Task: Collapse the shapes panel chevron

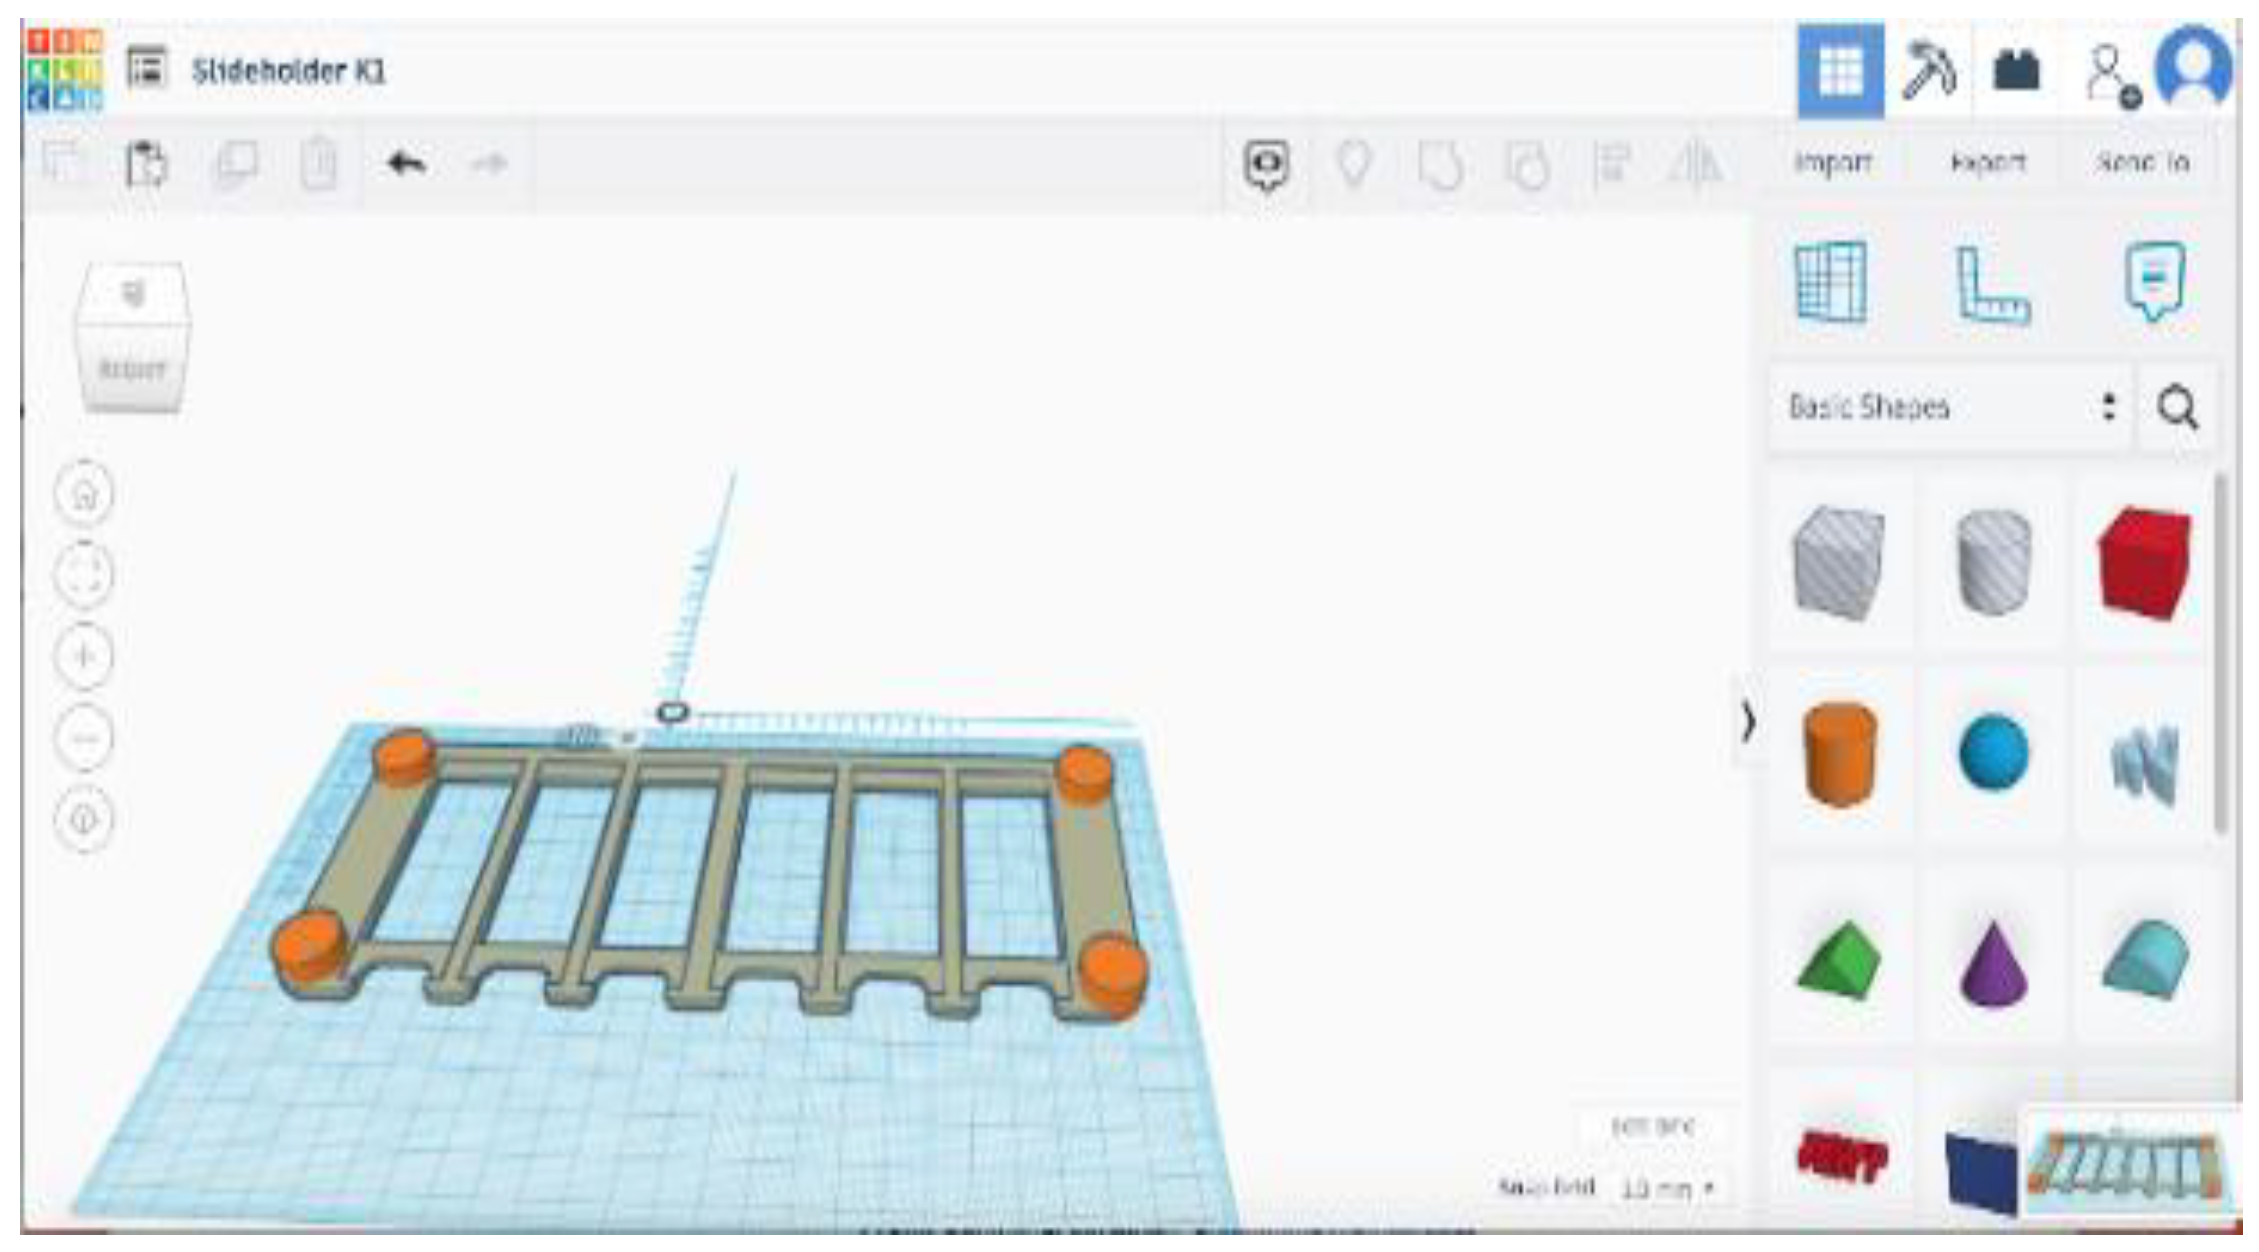Action: pyautogui.click(x=1747, y=722)
